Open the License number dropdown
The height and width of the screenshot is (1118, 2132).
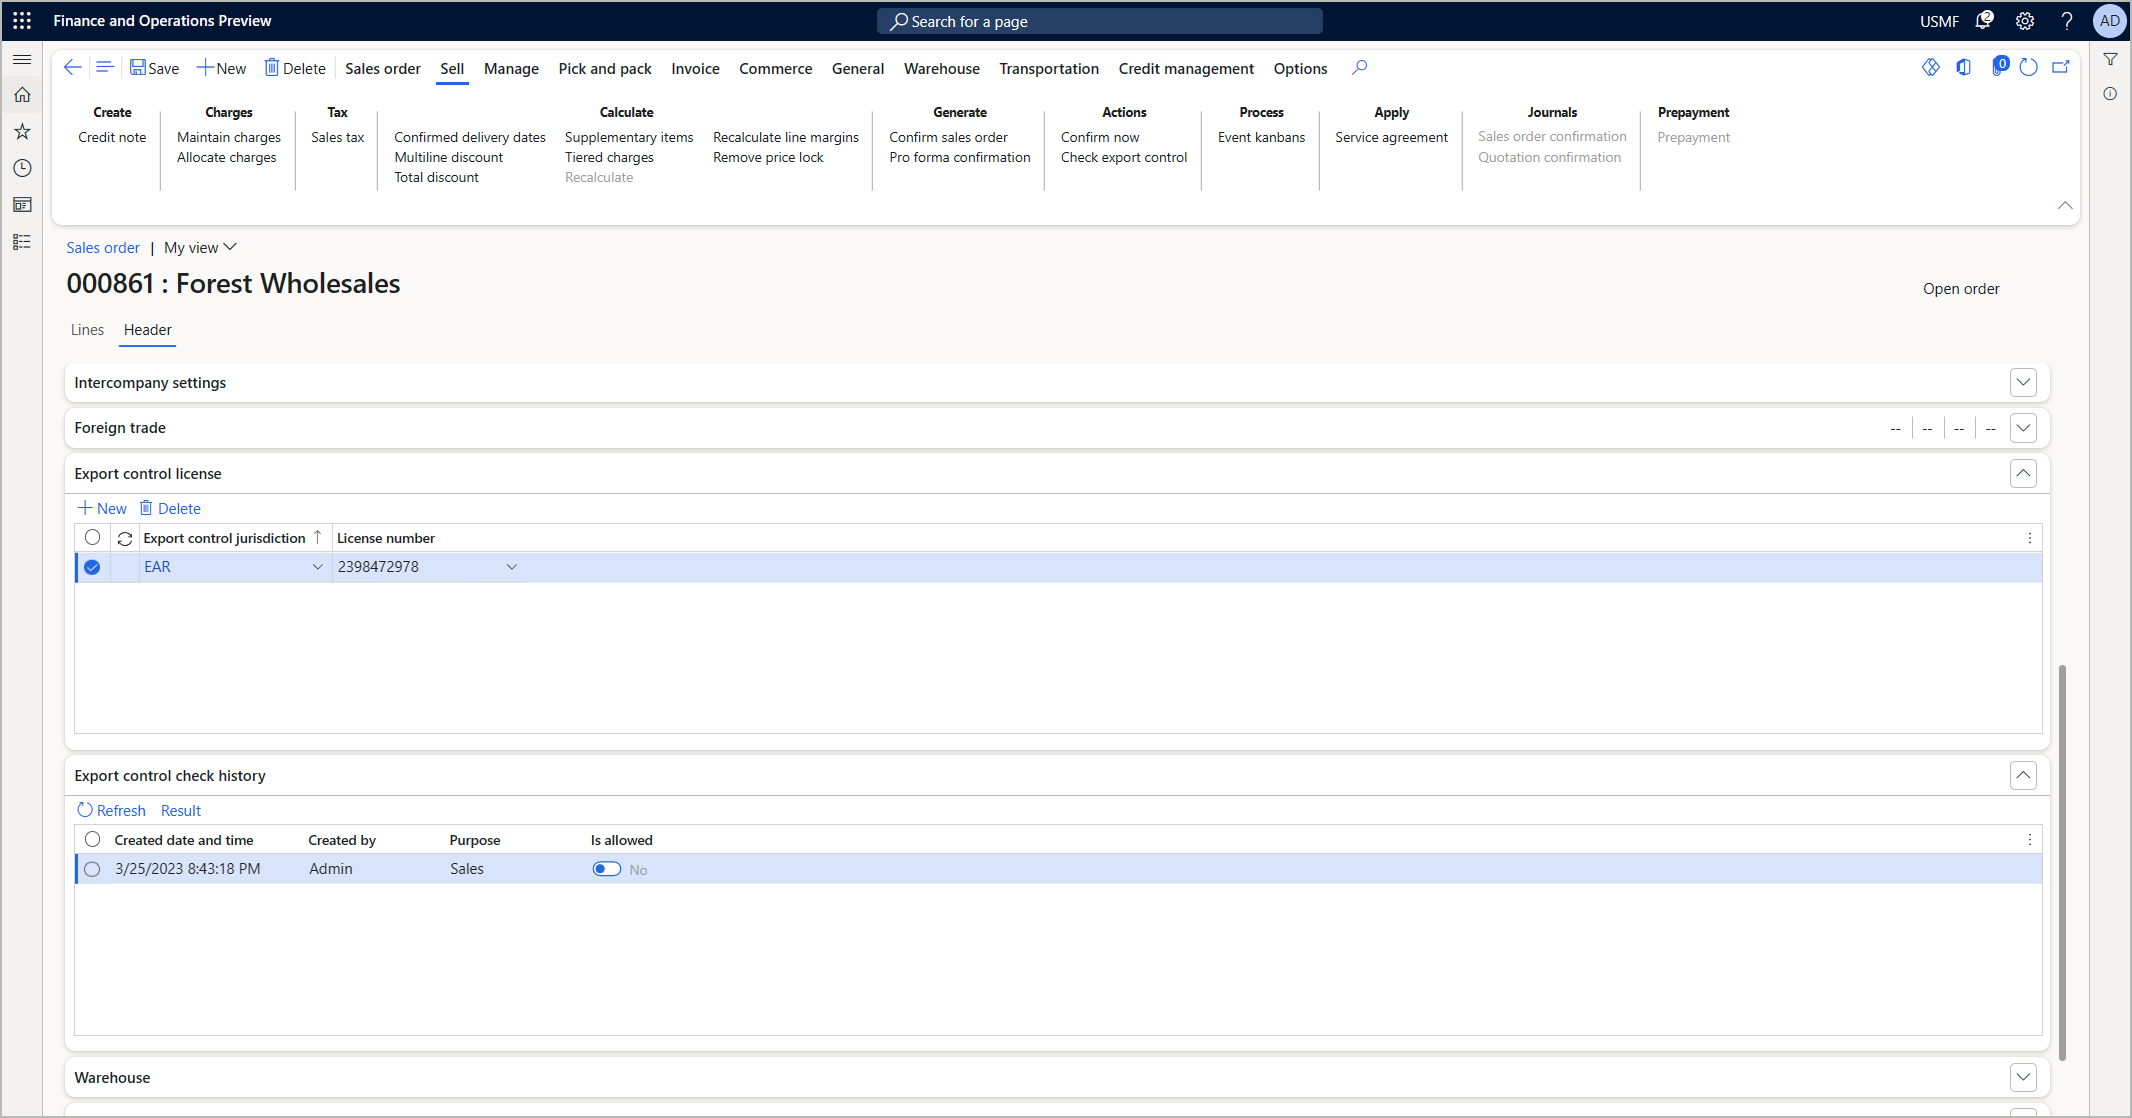(511, 566)
